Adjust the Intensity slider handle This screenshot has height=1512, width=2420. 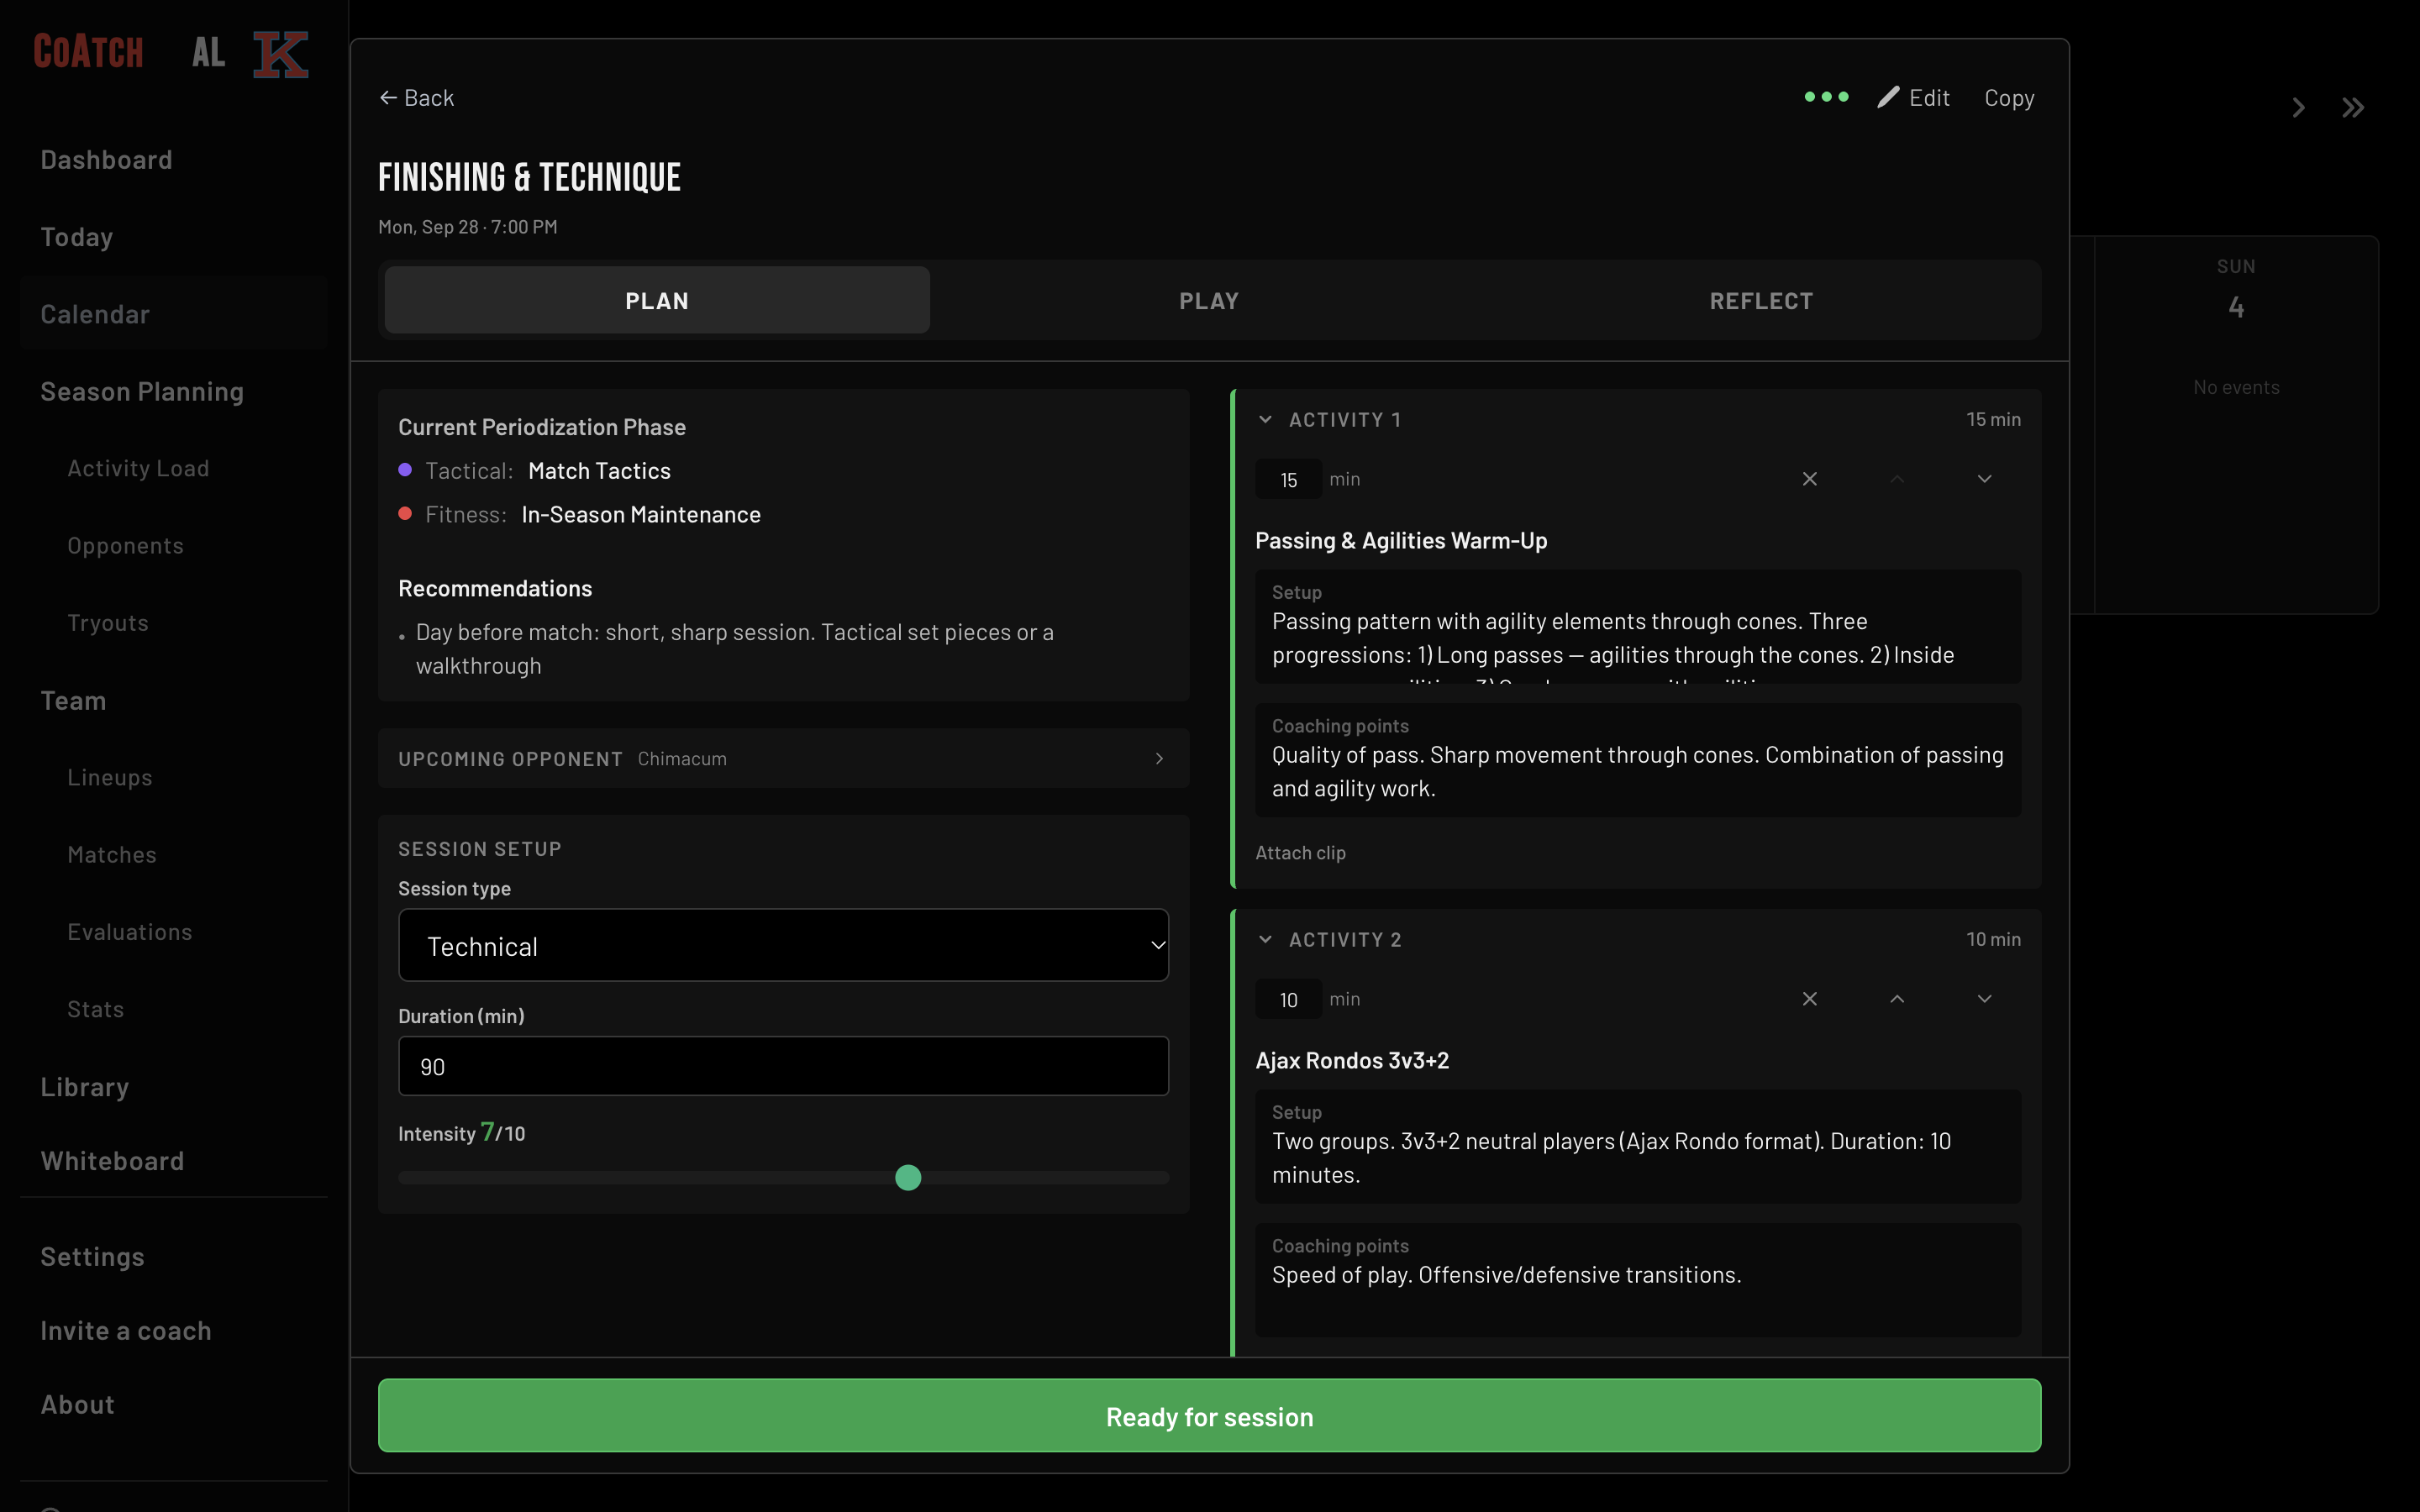pyautogui.click(x=908, y=1178)
